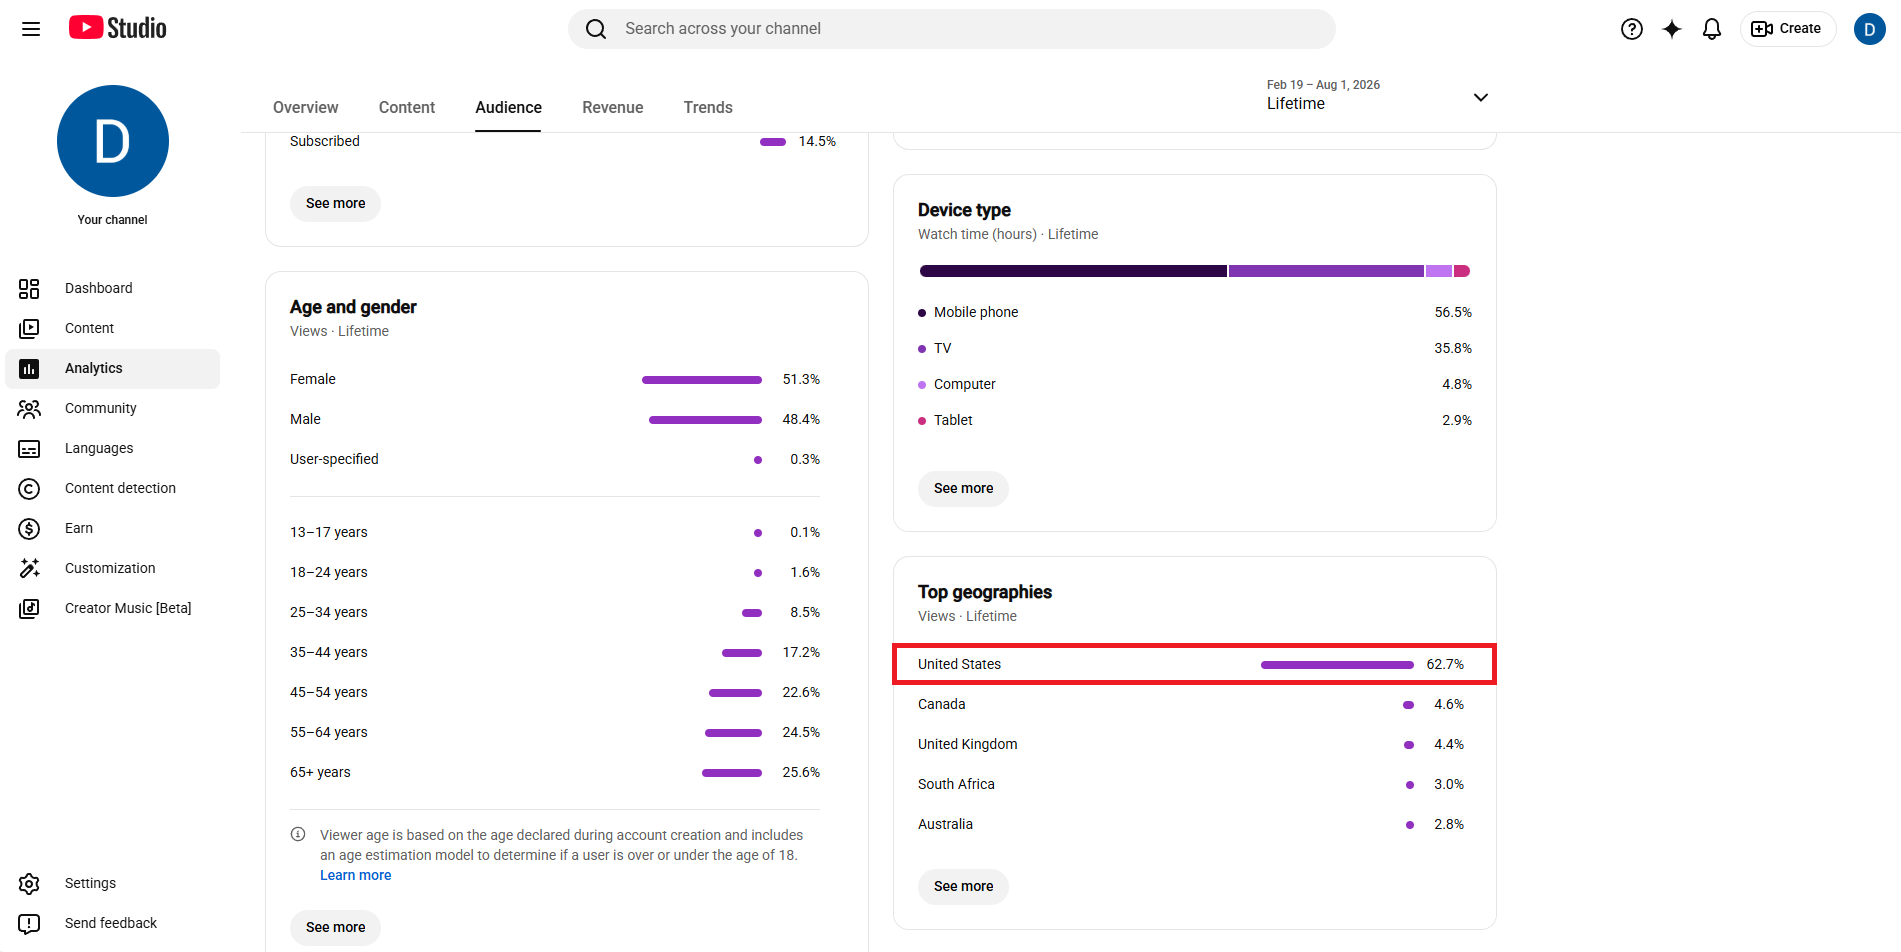Click the Dashboard sidebar icon
The height and width of the screenshot is (952, 1901).
tap(29, 288)
